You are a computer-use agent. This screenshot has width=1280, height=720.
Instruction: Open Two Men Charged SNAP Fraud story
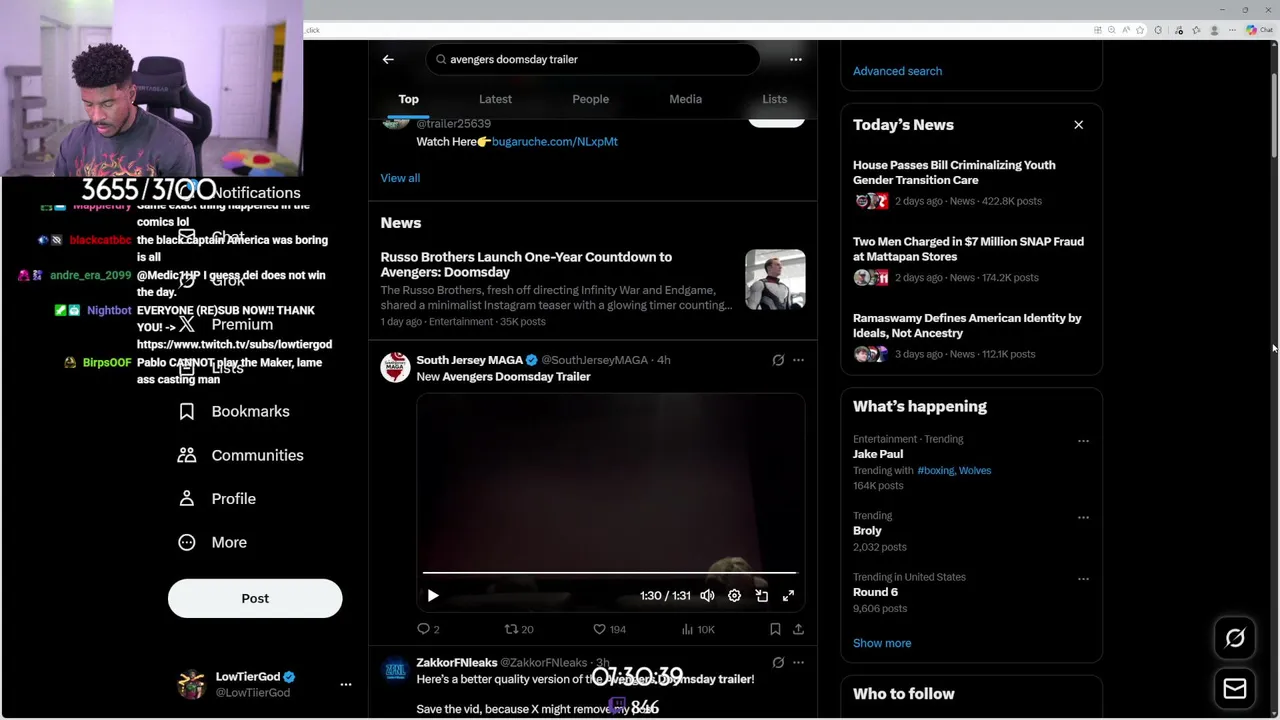(x=968, y=249)
